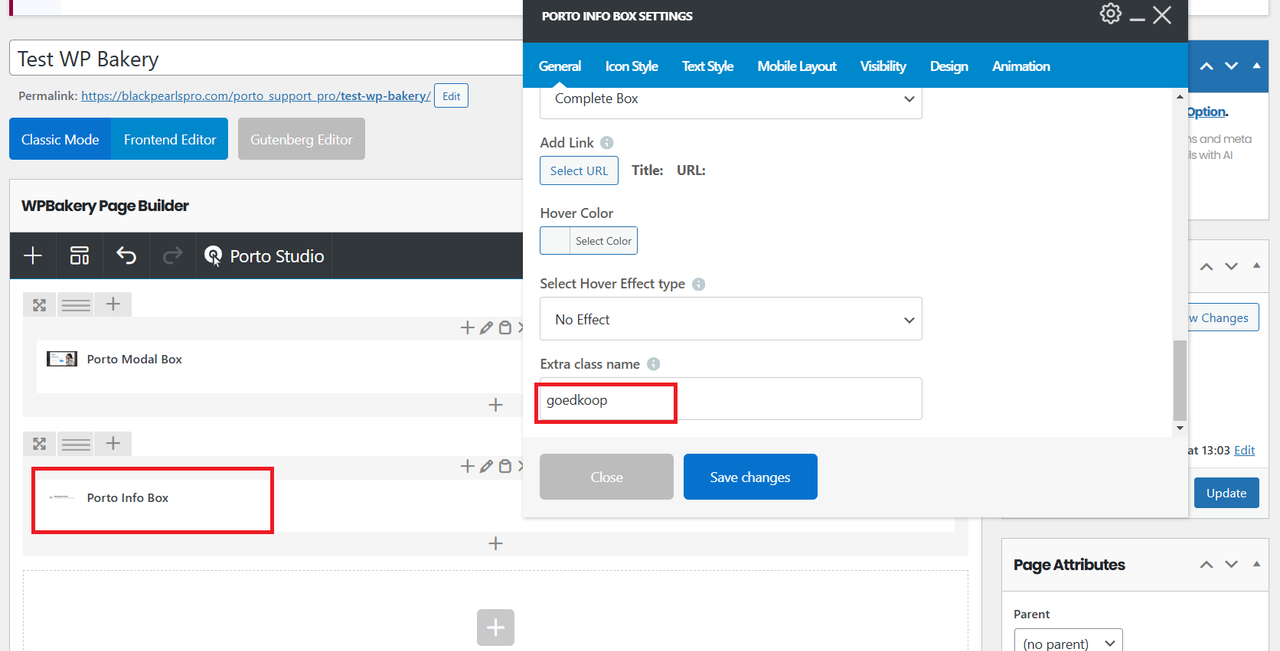This screenshot has height=651, width=1280.
Task: Click the gray Close button in the settings panel
Action: coord(607,477)
